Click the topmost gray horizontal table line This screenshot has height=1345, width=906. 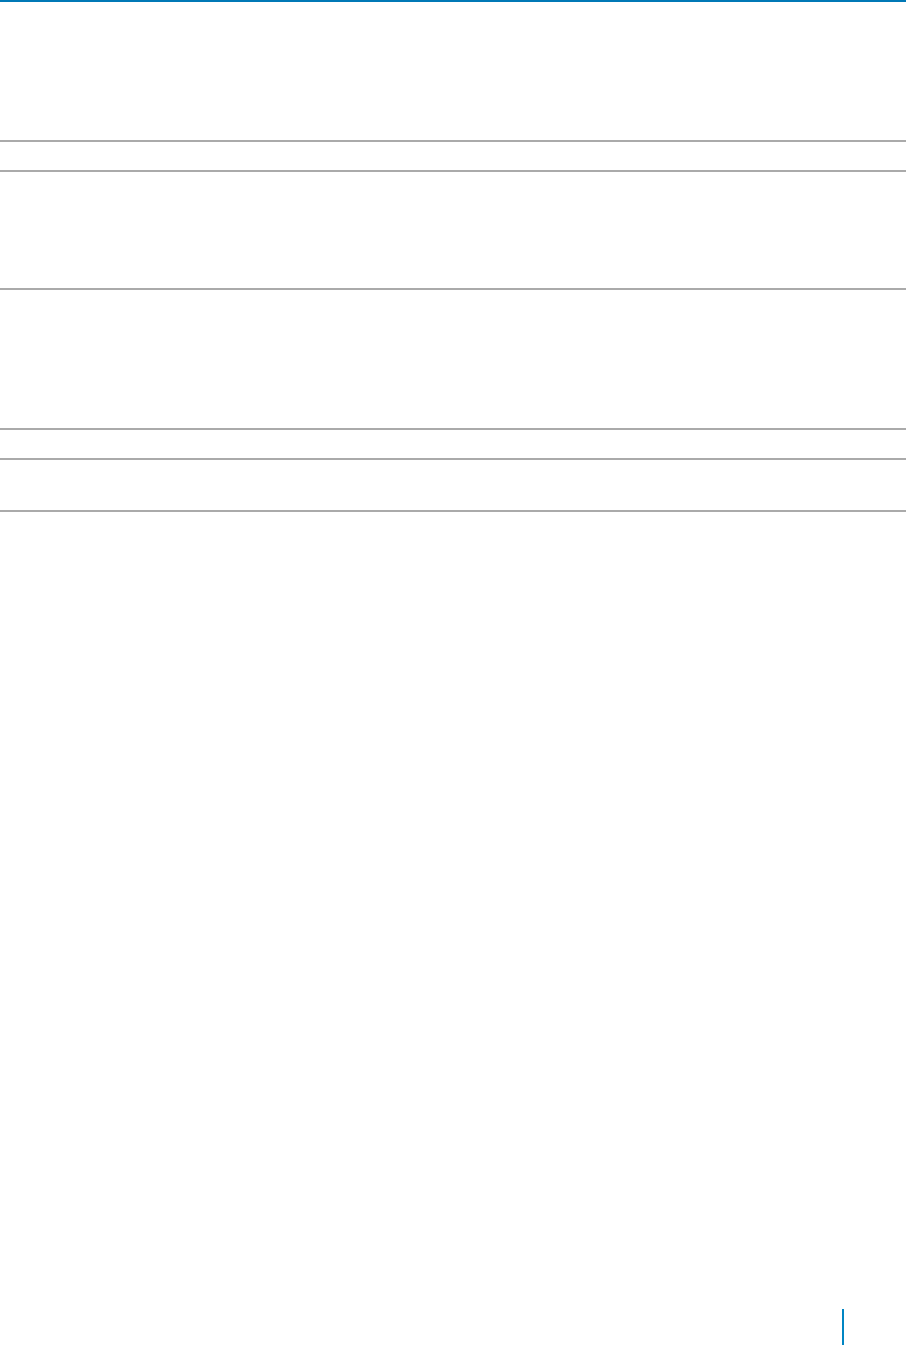point(453,141)
